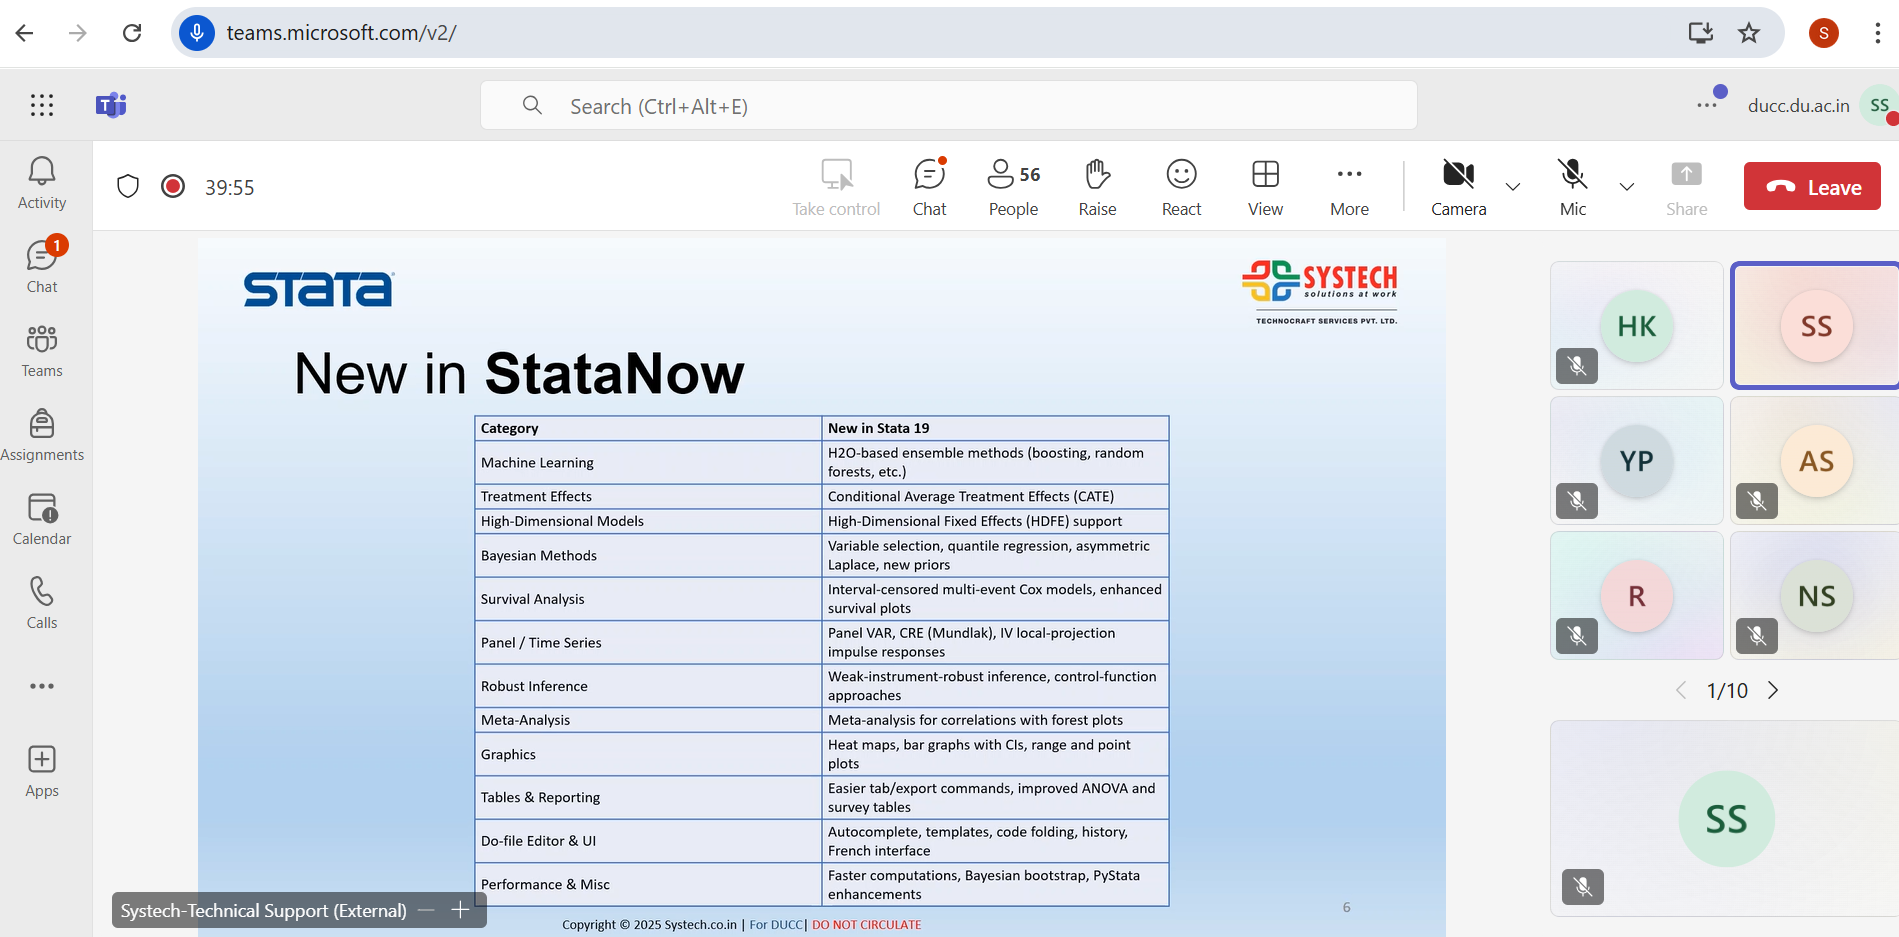1899x937 pixels.
Task: Open the Calendar app
Action: 41,519
